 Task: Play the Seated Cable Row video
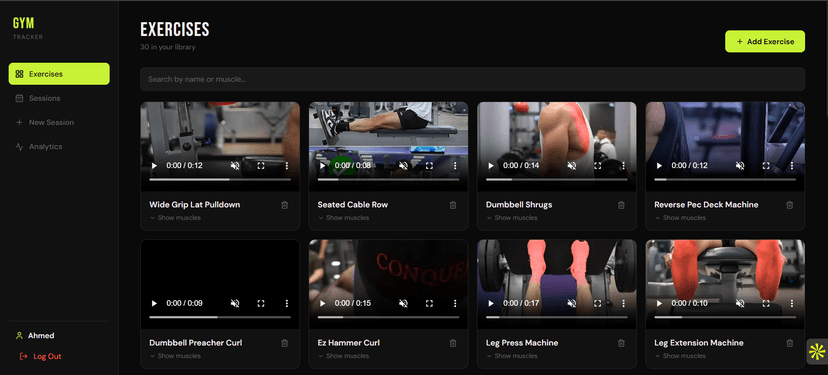323,166
